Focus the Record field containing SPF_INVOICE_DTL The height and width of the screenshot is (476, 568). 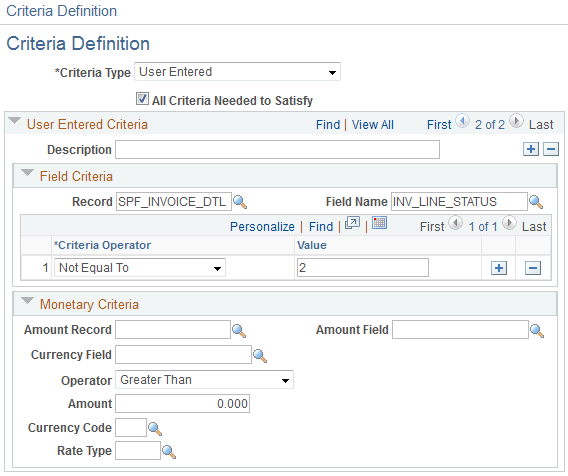coord(174,201)
